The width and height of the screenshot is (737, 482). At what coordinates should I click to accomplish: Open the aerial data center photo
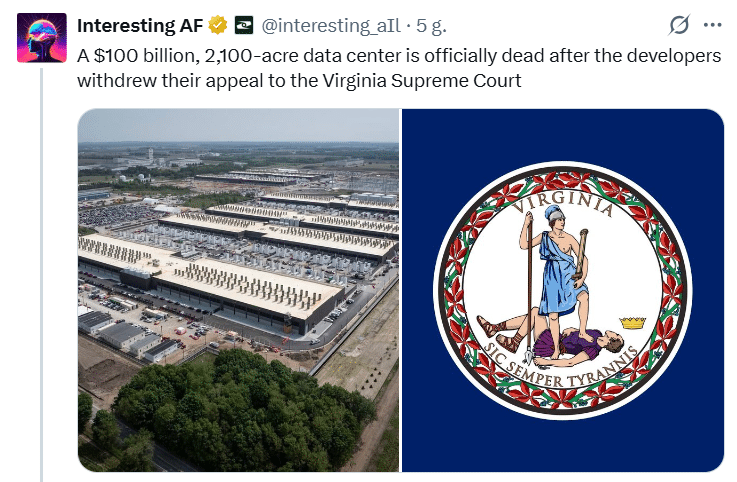pyautogui.click(x=238, y=290)
